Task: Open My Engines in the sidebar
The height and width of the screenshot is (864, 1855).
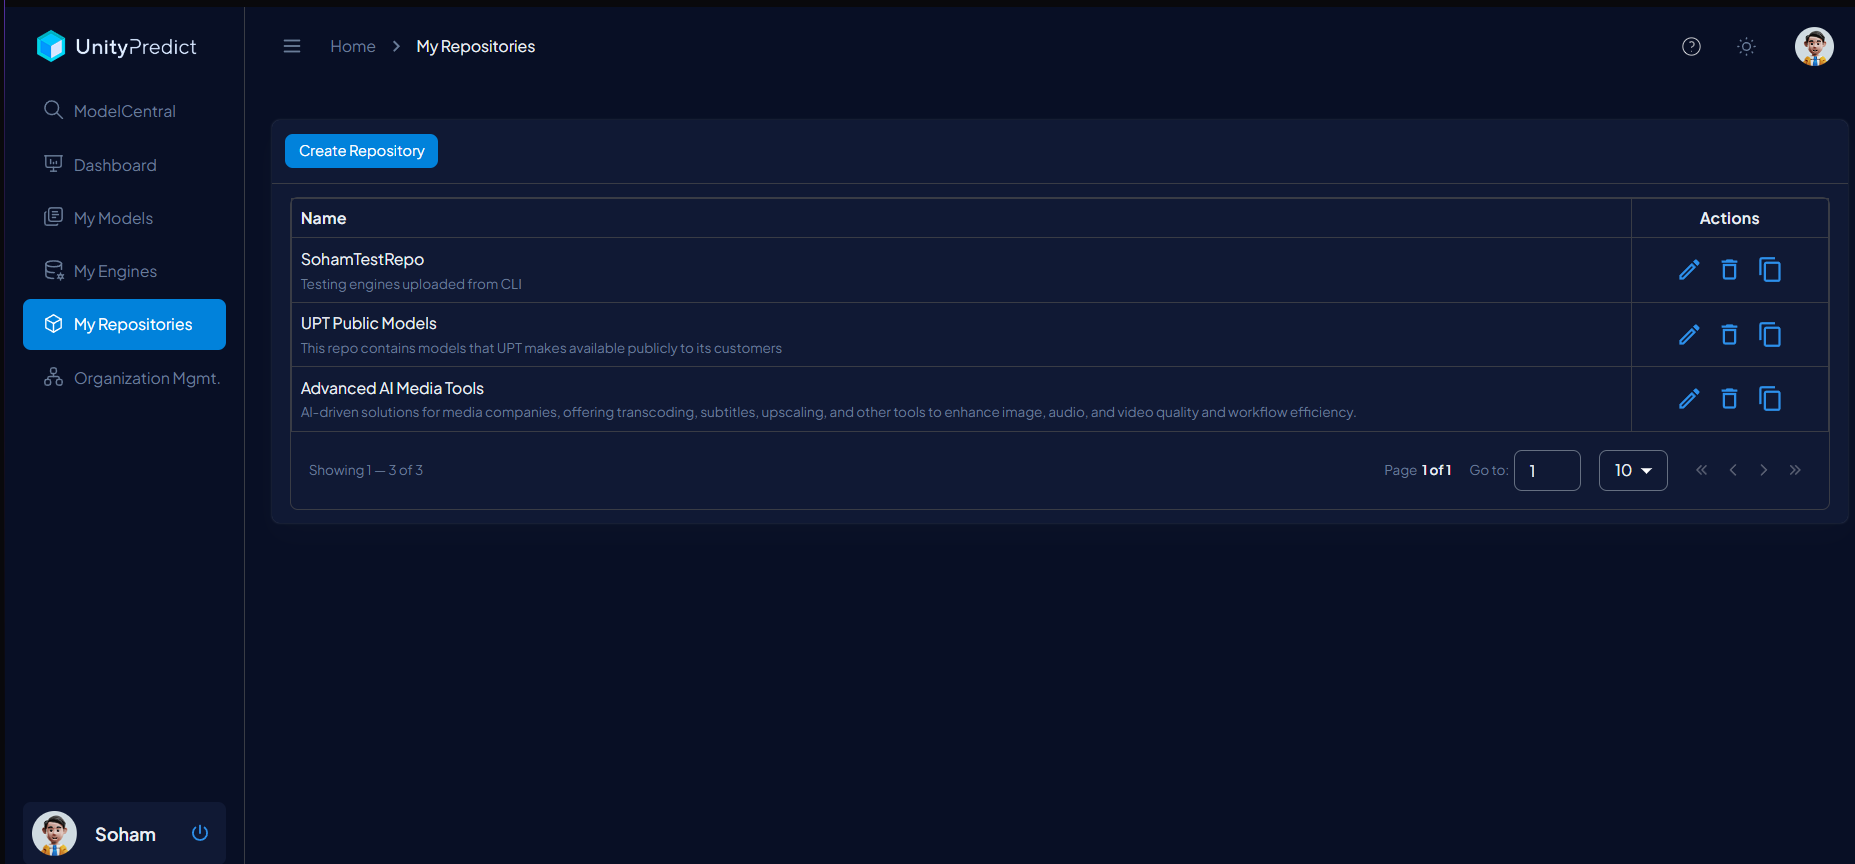Action: coord(115,271)
